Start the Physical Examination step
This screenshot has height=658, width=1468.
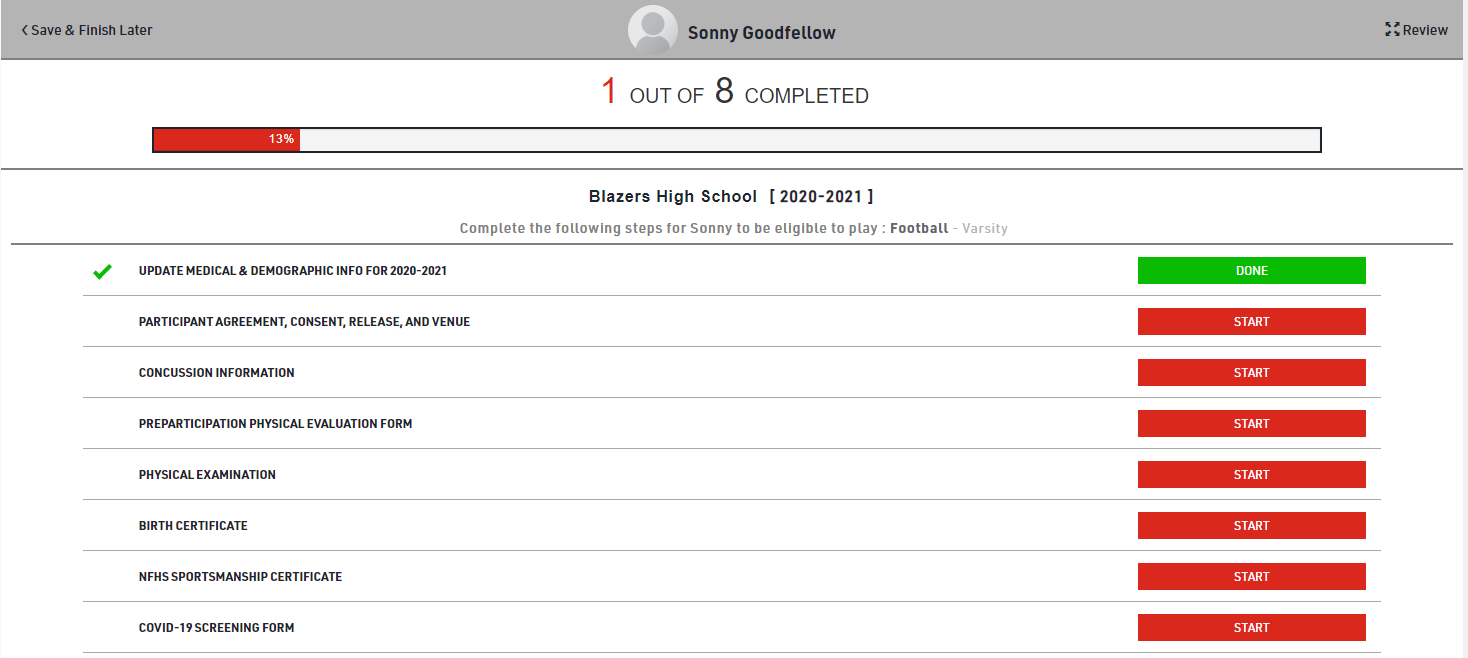click(1251, 475)
